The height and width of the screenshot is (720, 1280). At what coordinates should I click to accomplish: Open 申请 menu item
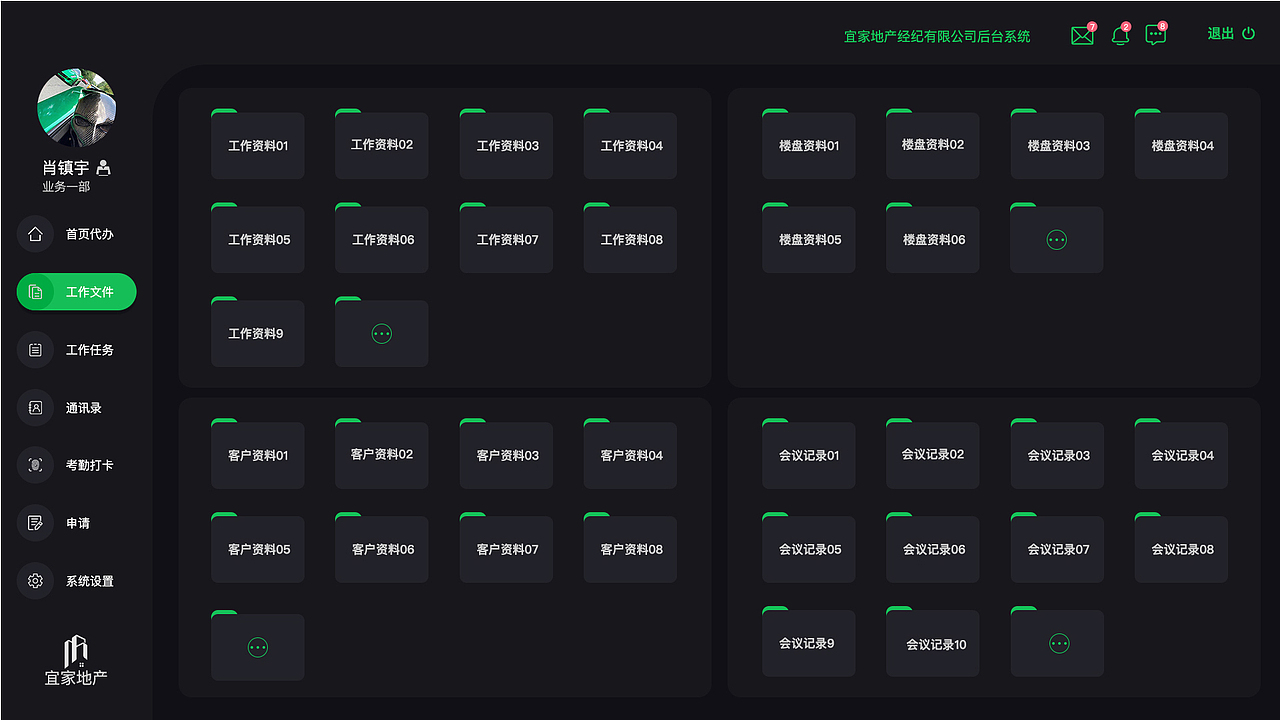click(76, 523)
